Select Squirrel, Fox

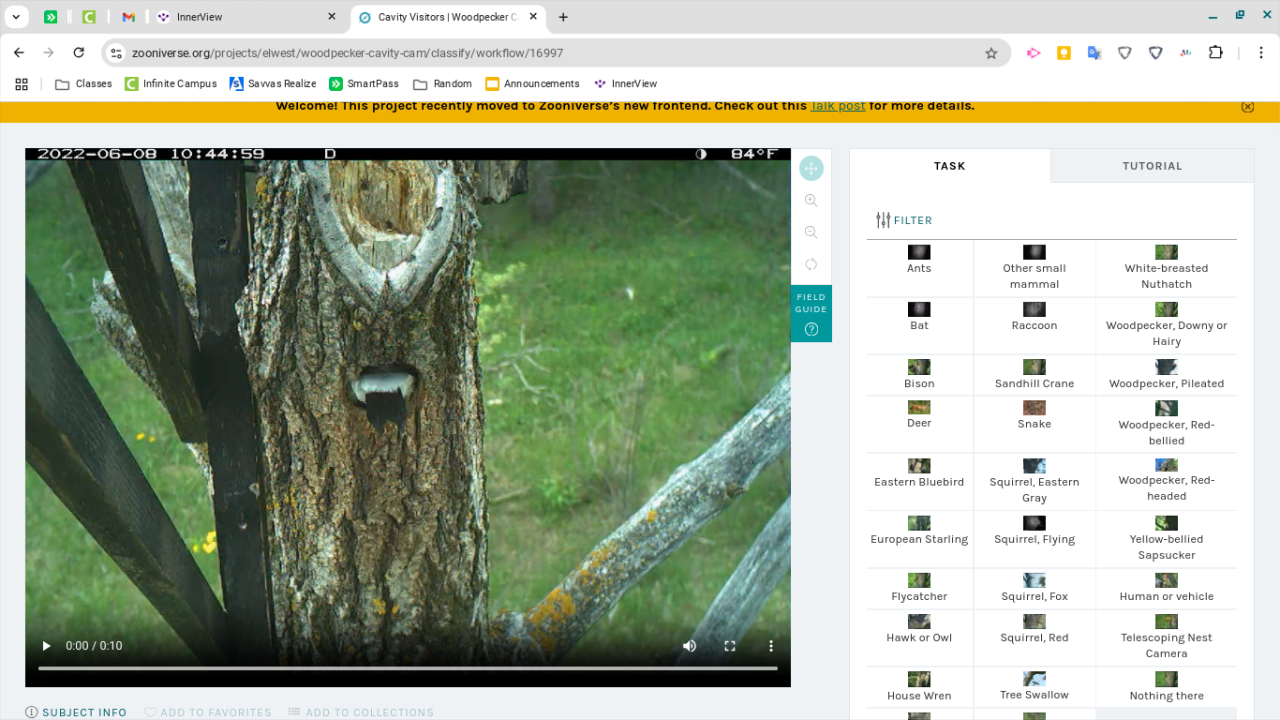coord(1034,588)
